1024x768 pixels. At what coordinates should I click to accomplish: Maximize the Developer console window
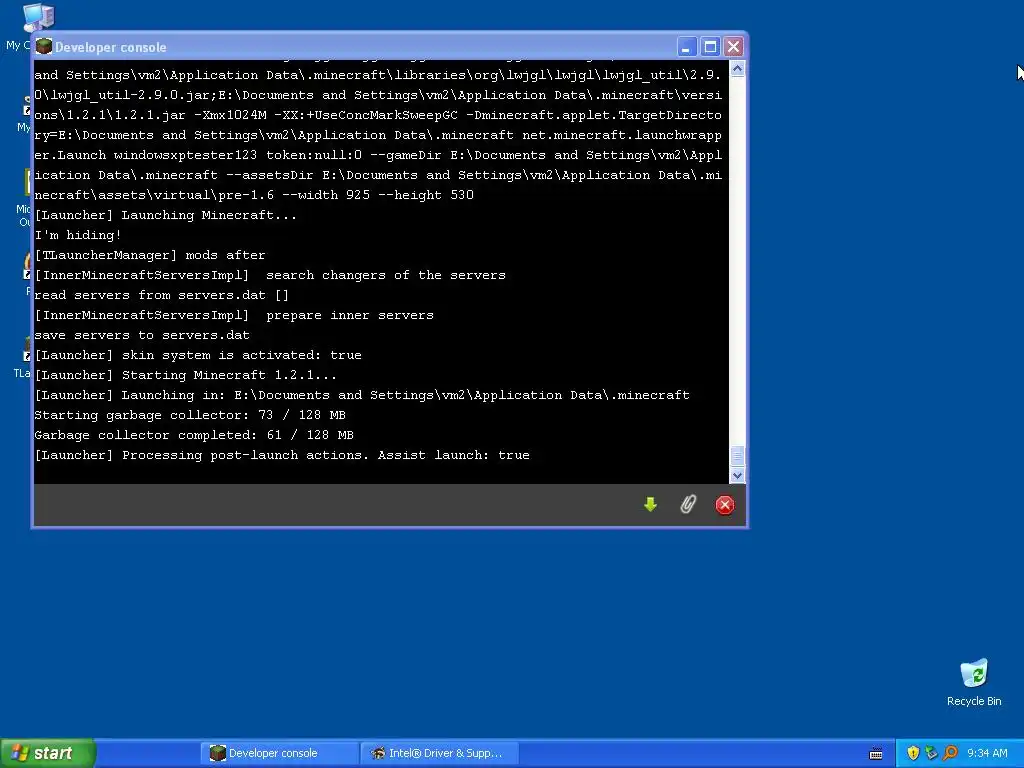coord(710,47)
